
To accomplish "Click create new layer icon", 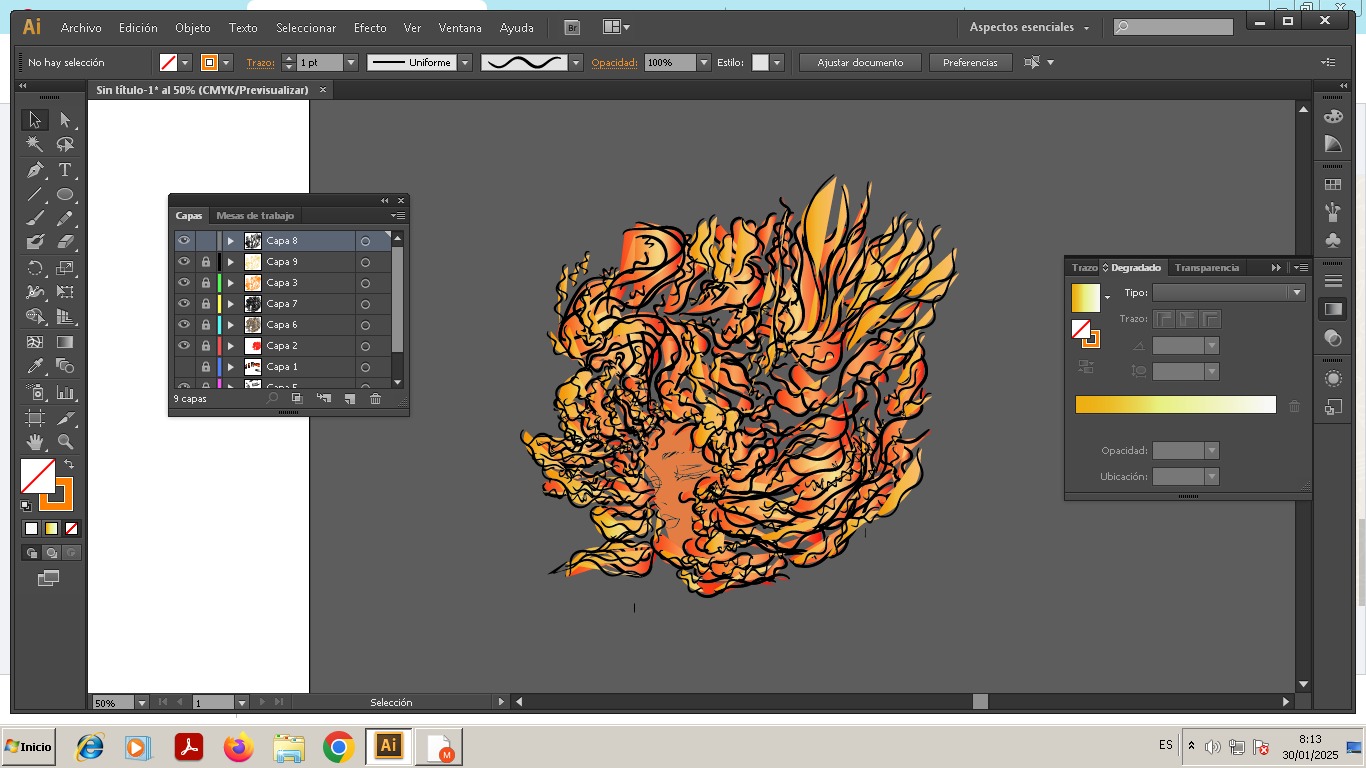I will pos(349,399).
